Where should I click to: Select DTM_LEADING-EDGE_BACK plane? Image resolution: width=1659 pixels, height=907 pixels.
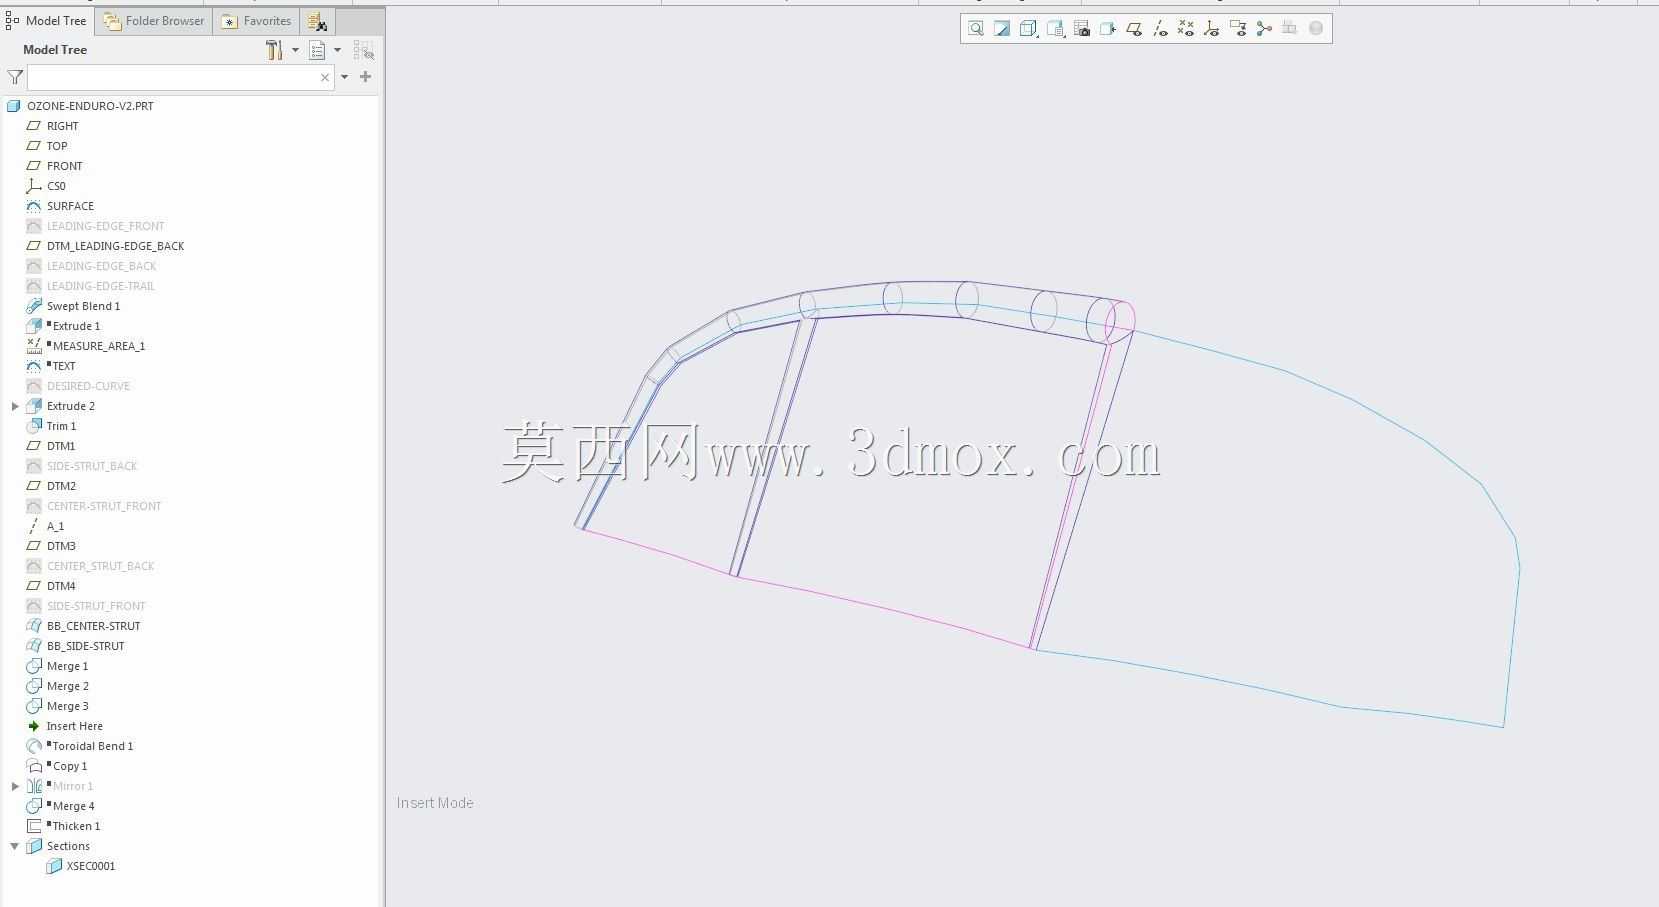click(115, 246)
